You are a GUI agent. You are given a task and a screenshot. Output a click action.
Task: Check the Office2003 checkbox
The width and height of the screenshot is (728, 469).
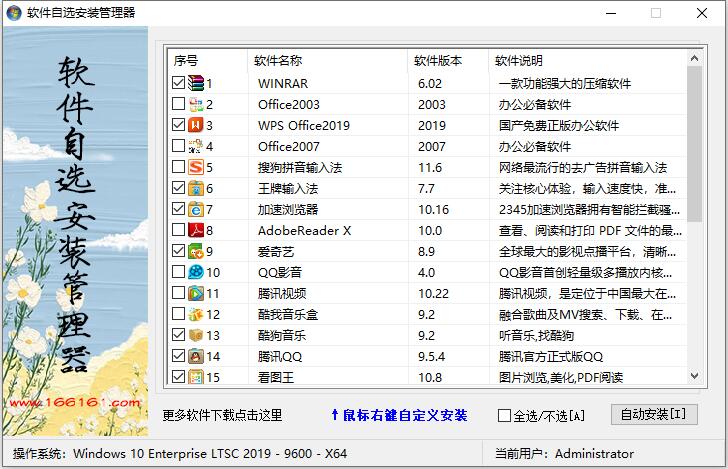click(178, 104)
